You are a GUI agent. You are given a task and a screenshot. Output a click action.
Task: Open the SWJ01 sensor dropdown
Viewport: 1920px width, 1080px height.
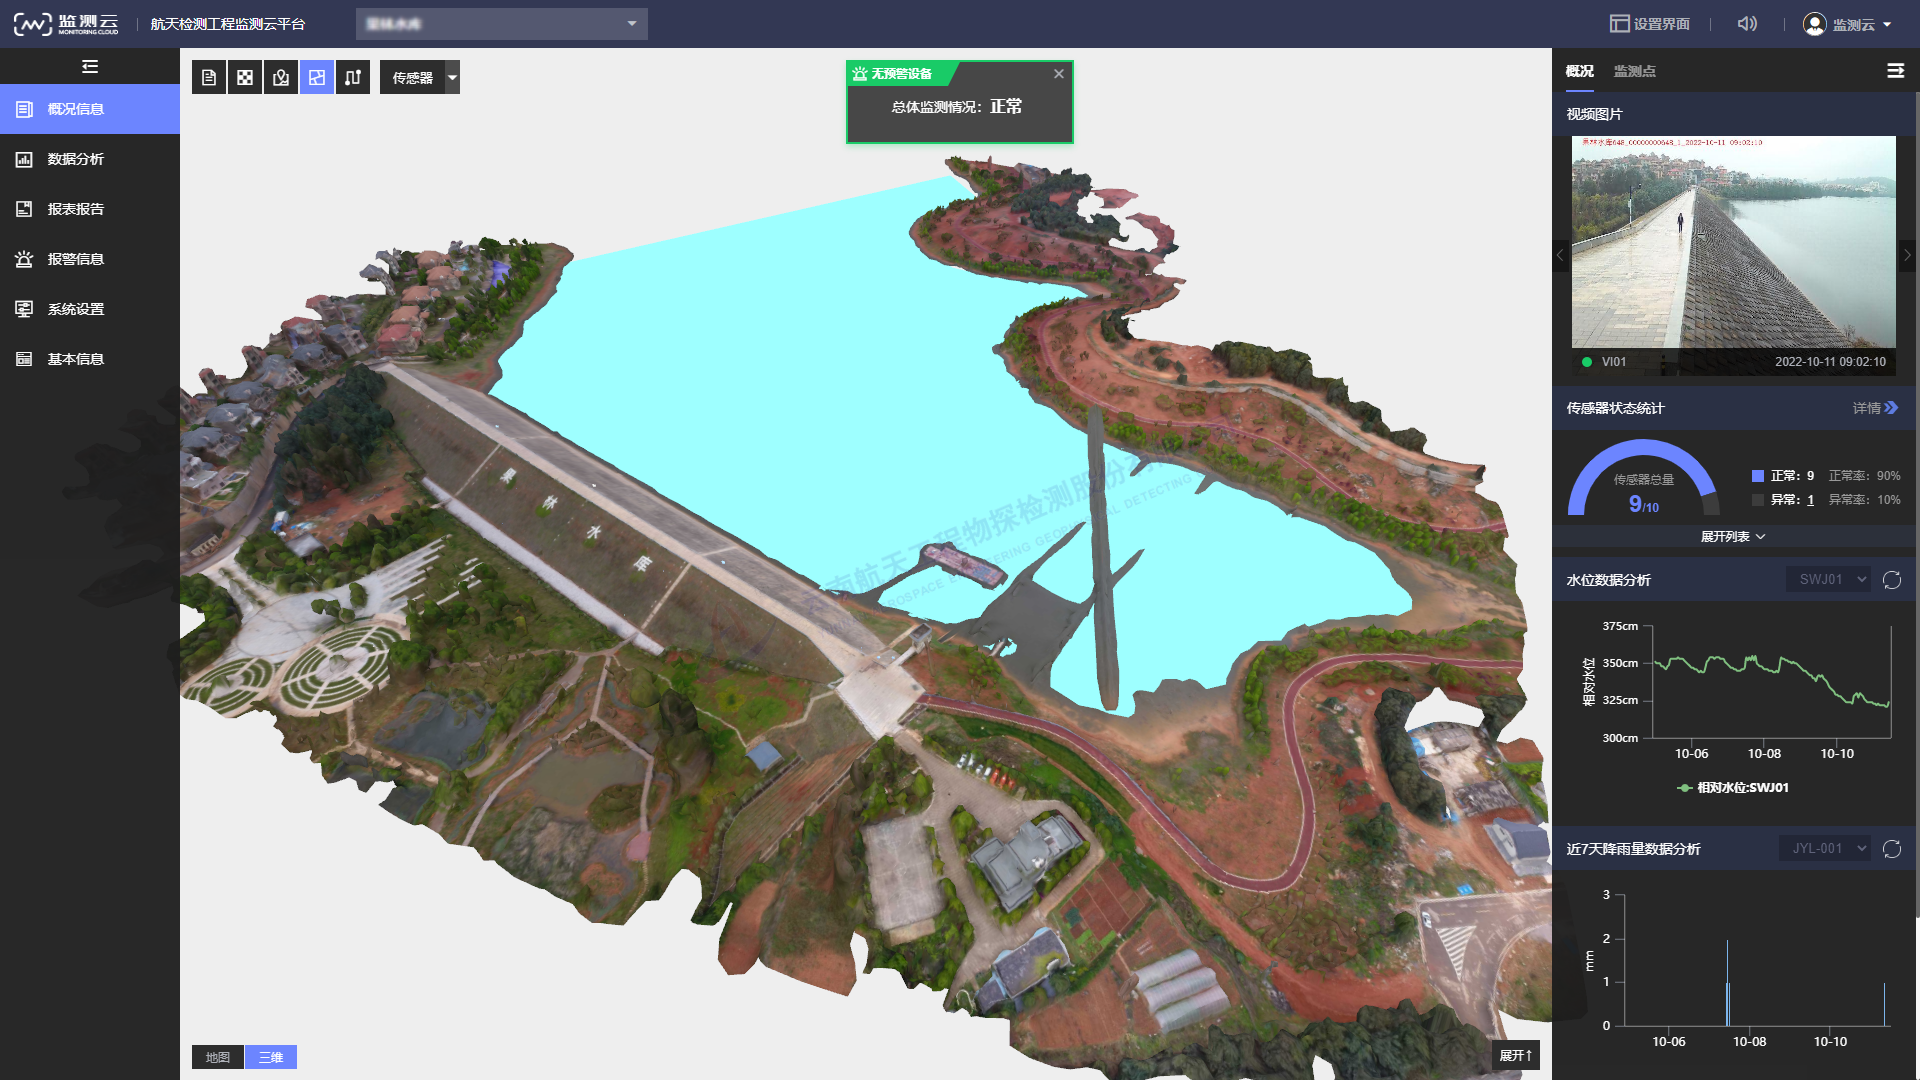click(1828, 580)
